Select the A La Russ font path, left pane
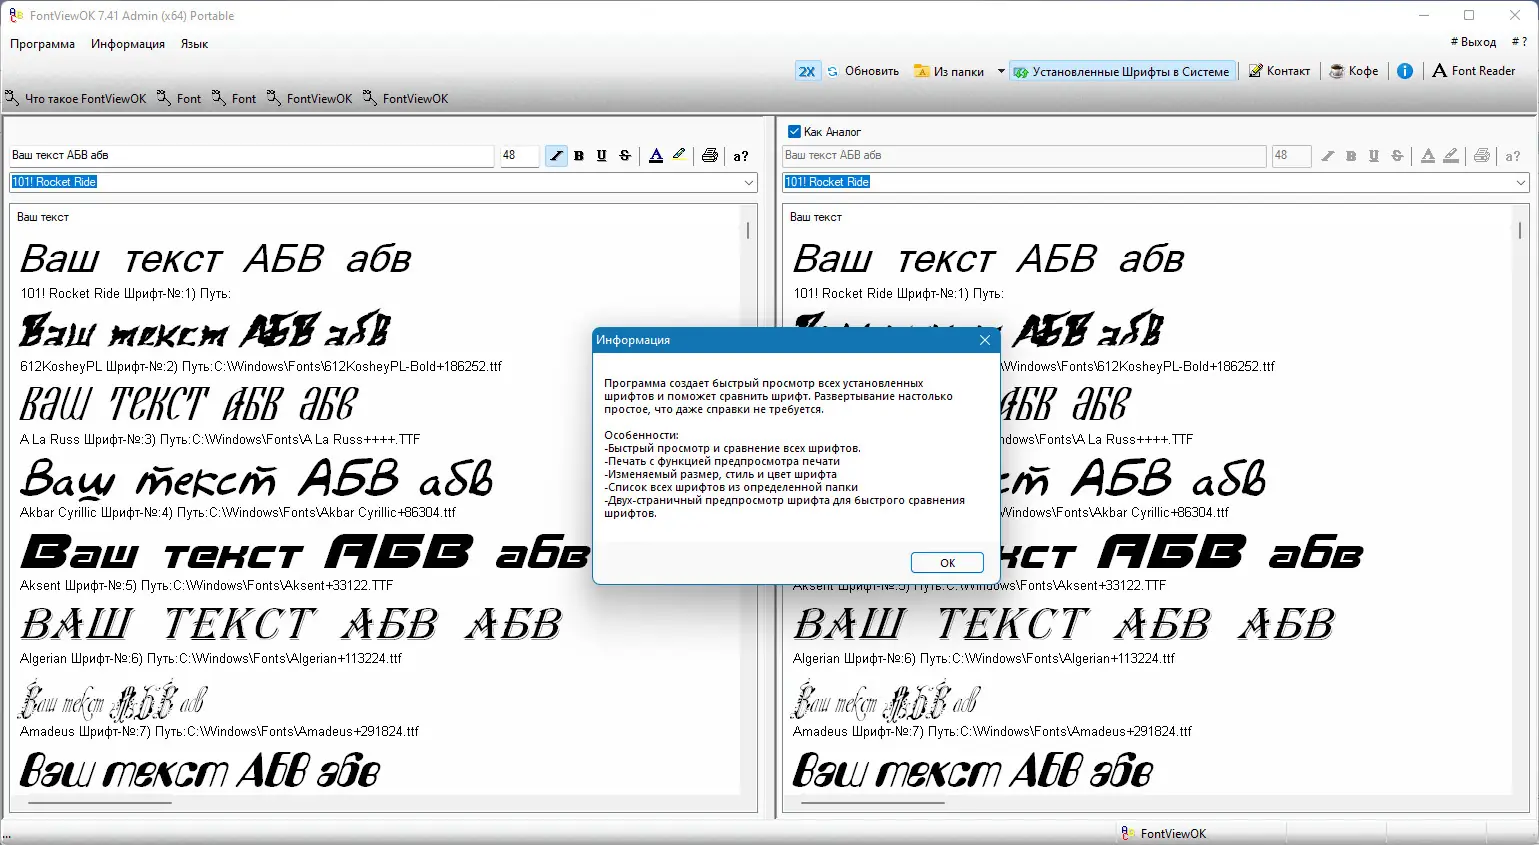Image resolution: width=1539 pixels, height=845 pixels. [x=220, y=440]
